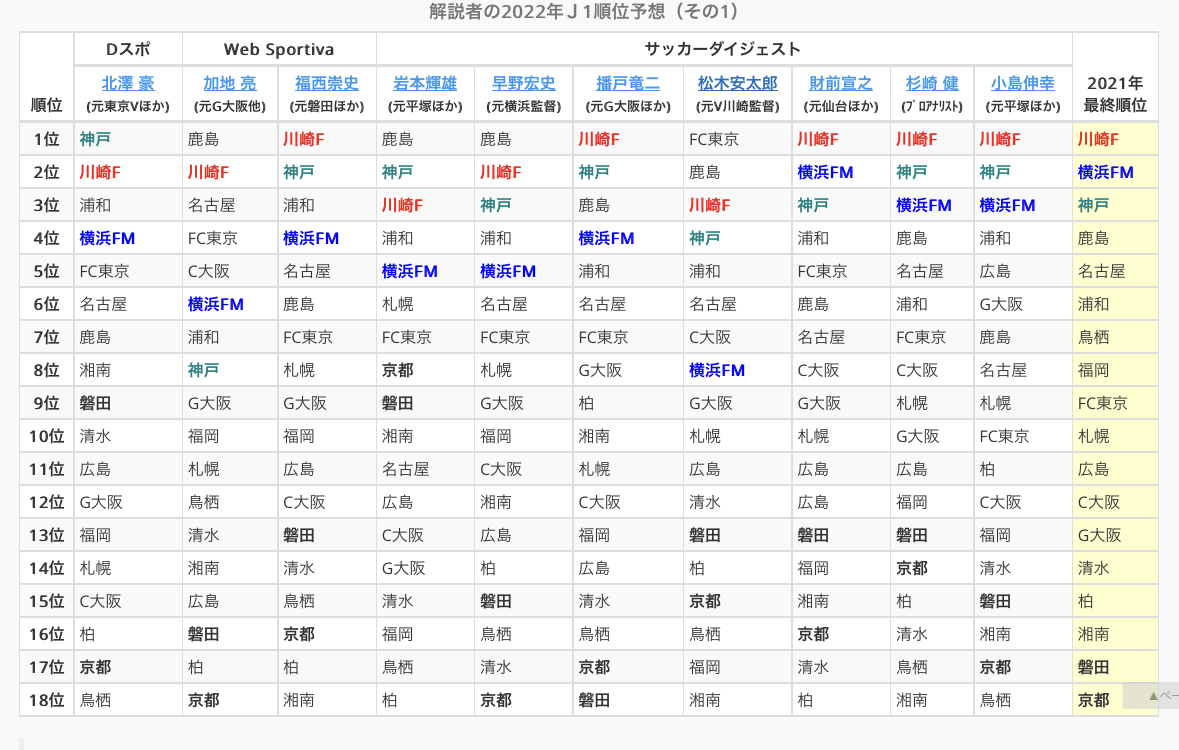Image resolution: width=1179 pixels, height=750 pixels.
Task: Select 広島 in 小島伸幸's 5位 cell
Action: coord(995,272)
